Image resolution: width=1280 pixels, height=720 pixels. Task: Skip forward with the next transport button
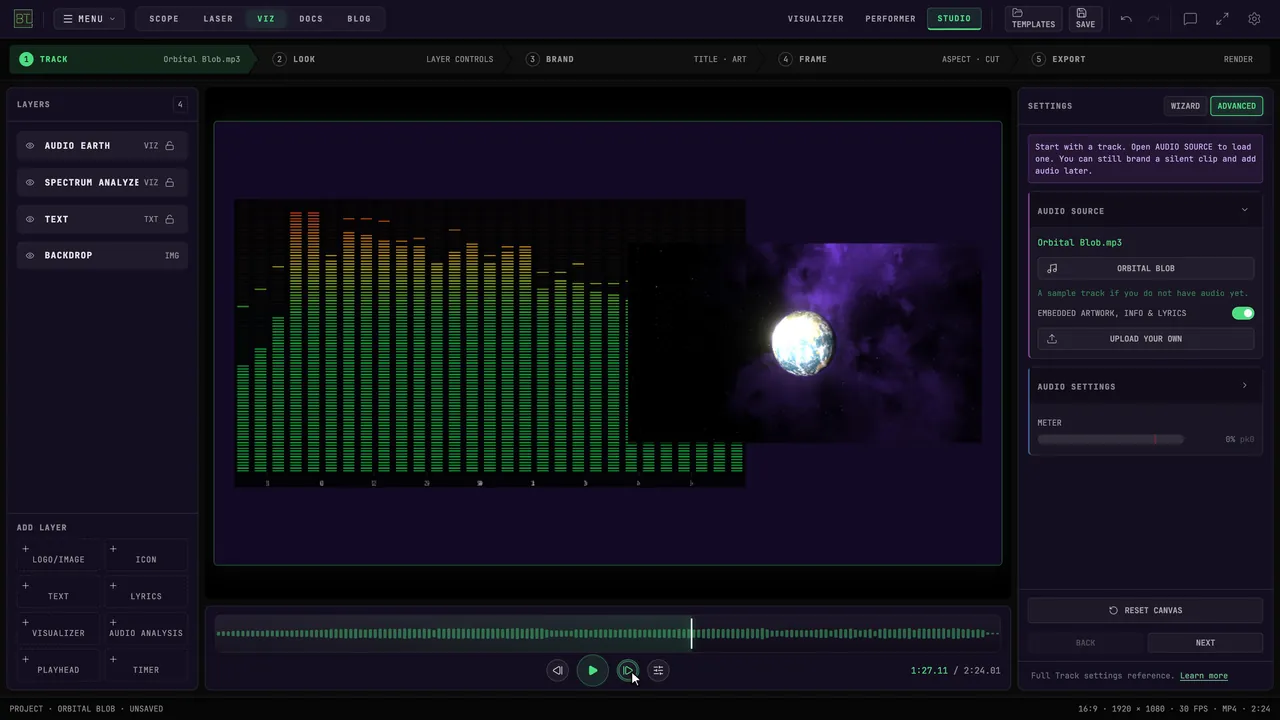[x=627, y=670]
